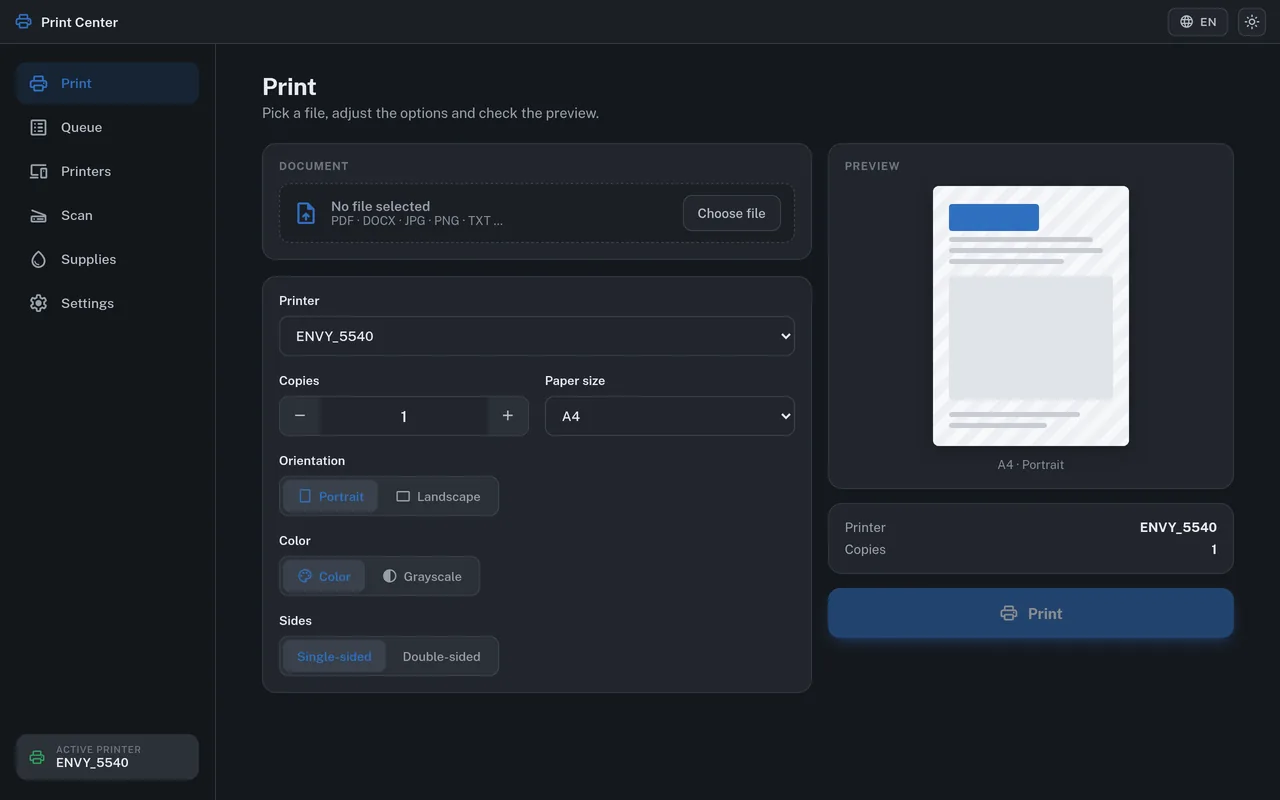Viewport: 1280px width, 800px height.
Task: Select Single-sided printing
Action: point(334,656)
